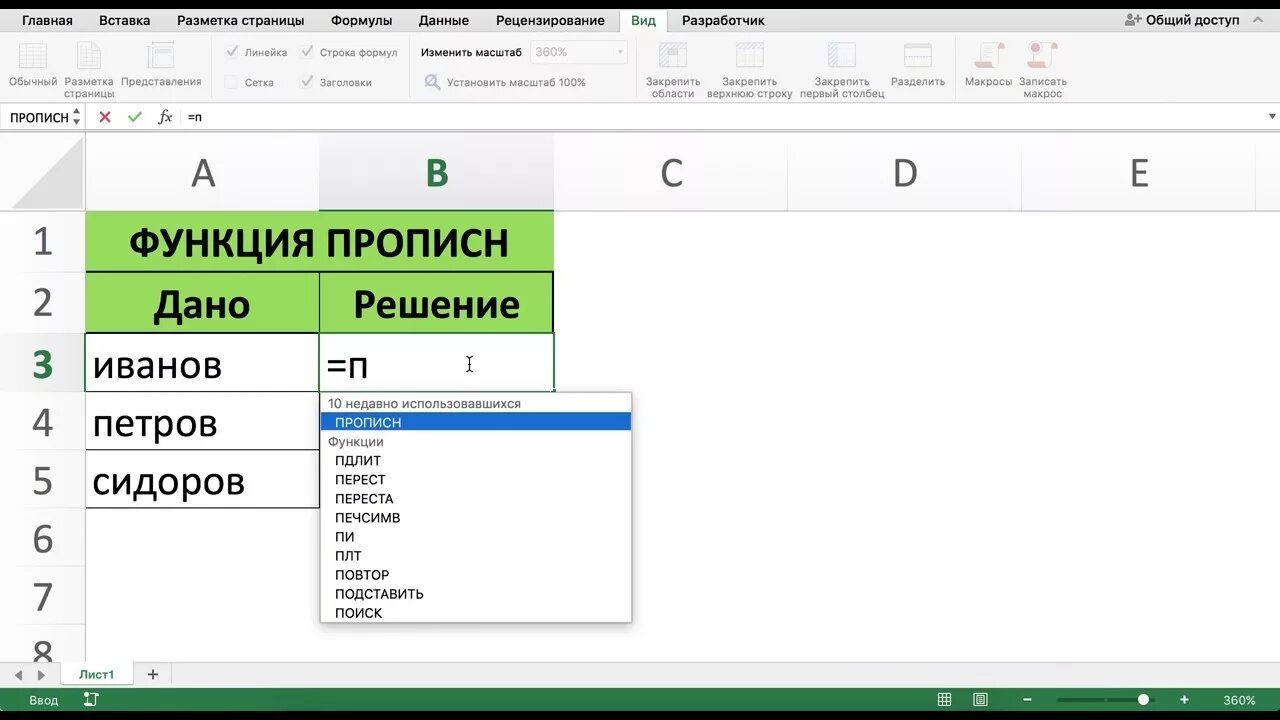
Task: Choose ПЛТ function suggestion
Action: click(x=476, y=556)
